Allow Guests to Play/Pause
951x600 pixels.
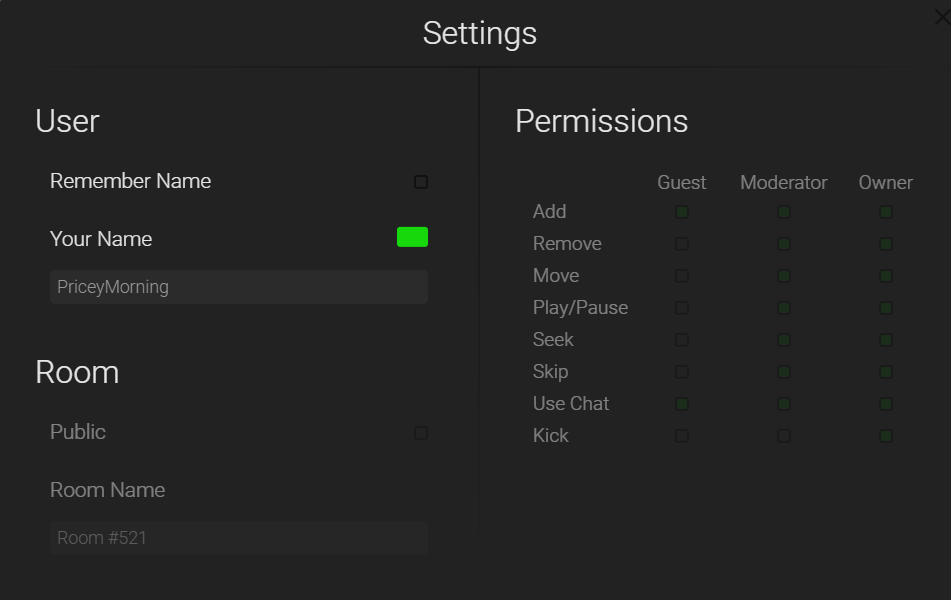tap(682, 308)
